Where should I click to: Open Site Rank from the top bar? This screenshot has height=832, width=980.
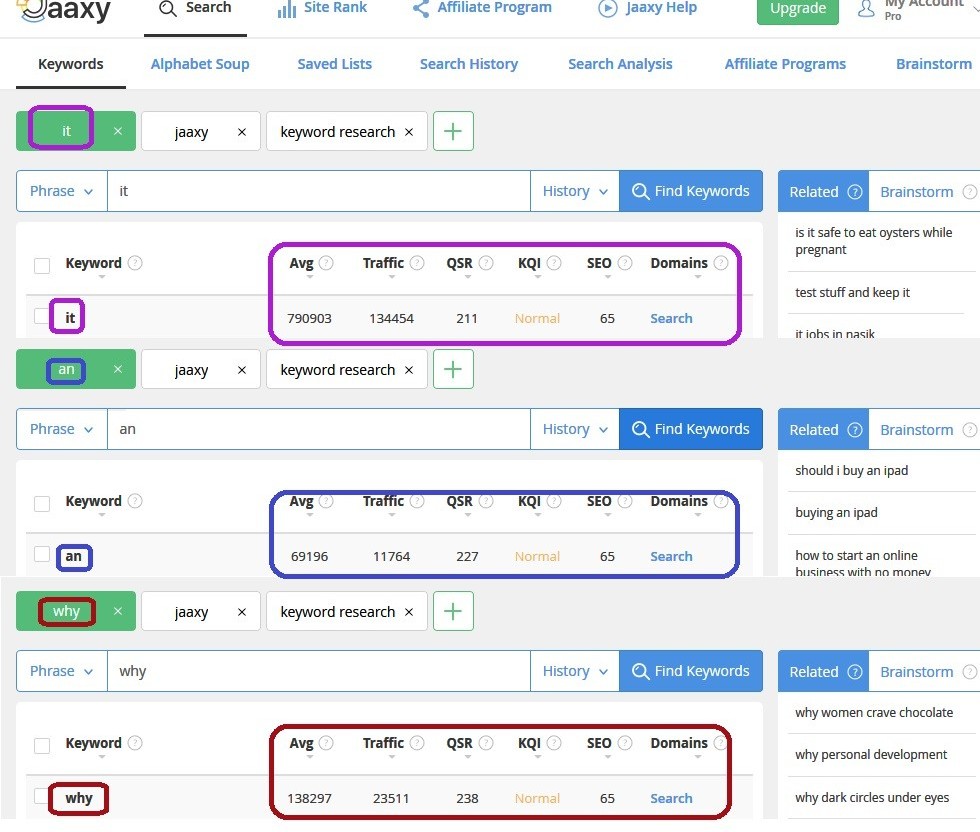(x=322, y=9)
